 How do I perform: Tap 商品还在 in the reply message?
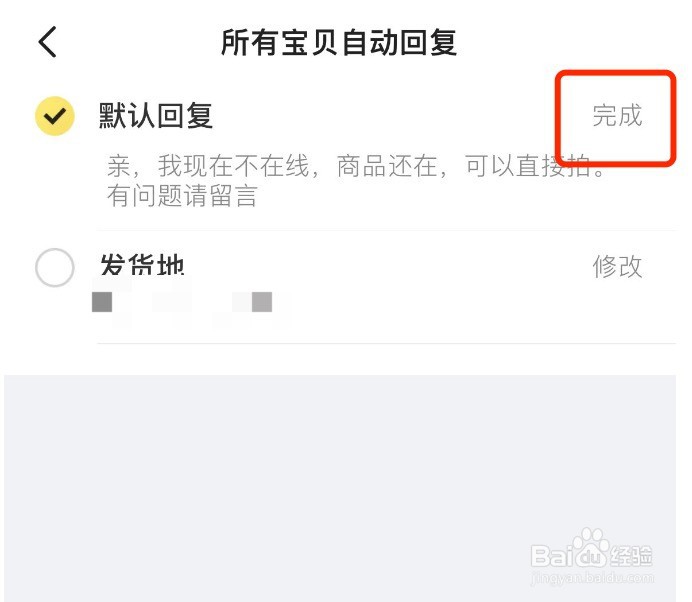tap(387, 166)
